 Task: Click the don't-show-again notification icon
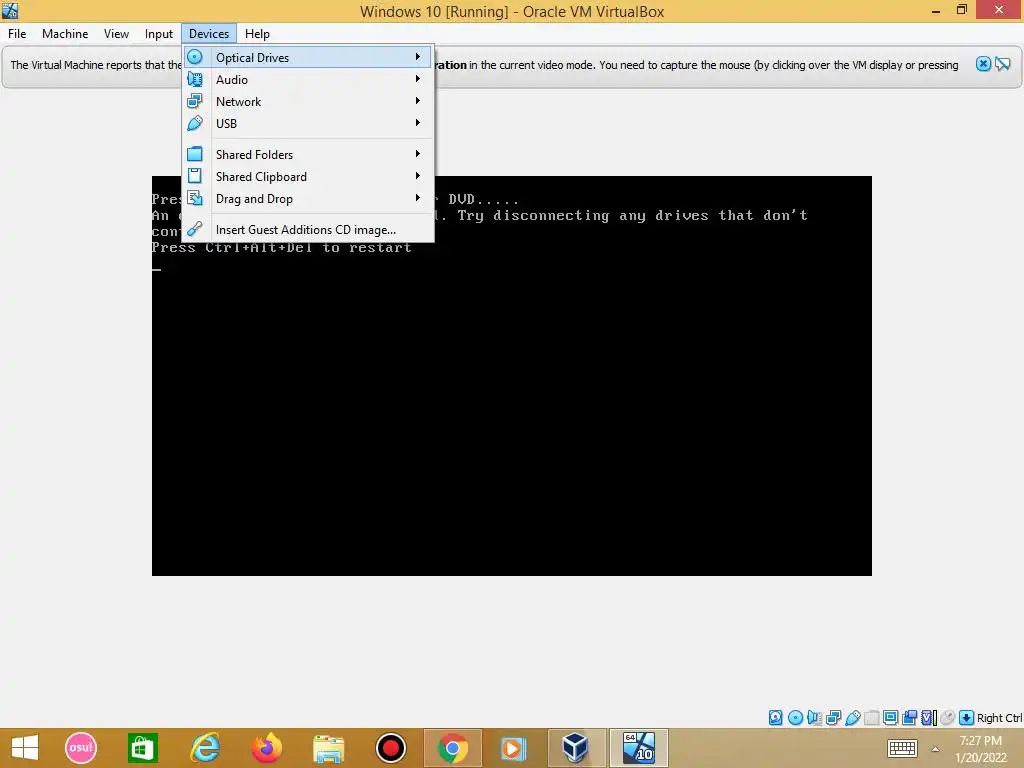[x=1003, y=64]
